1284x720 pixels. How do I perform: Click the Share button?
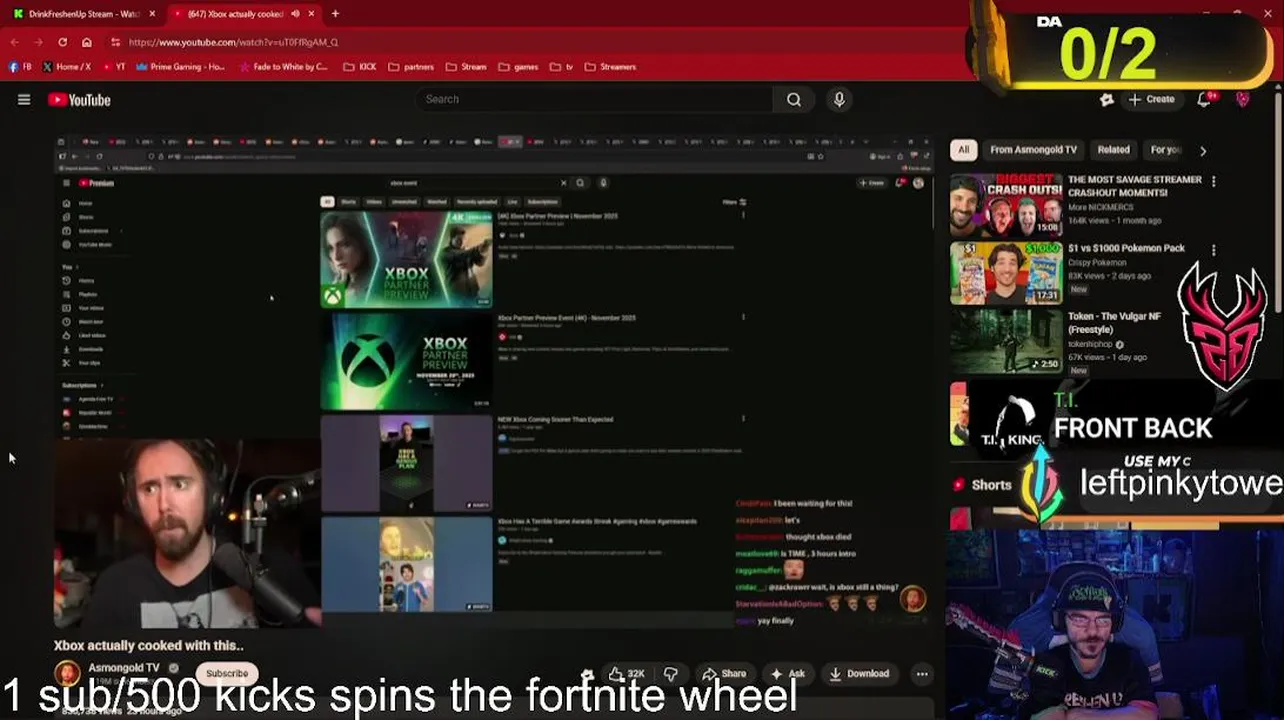pos(724,673)
